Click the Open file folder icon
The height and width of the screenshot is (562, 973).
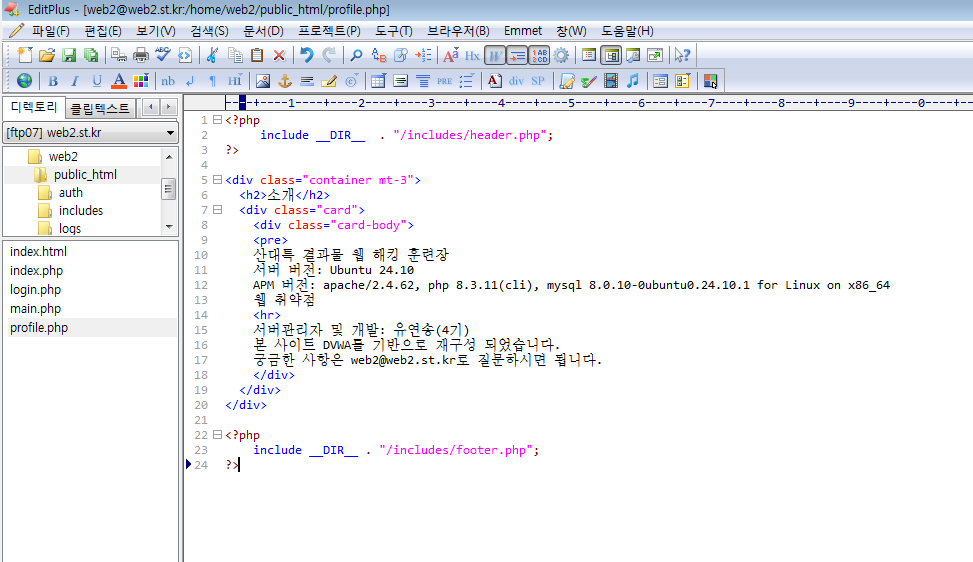tap(47, 55)
